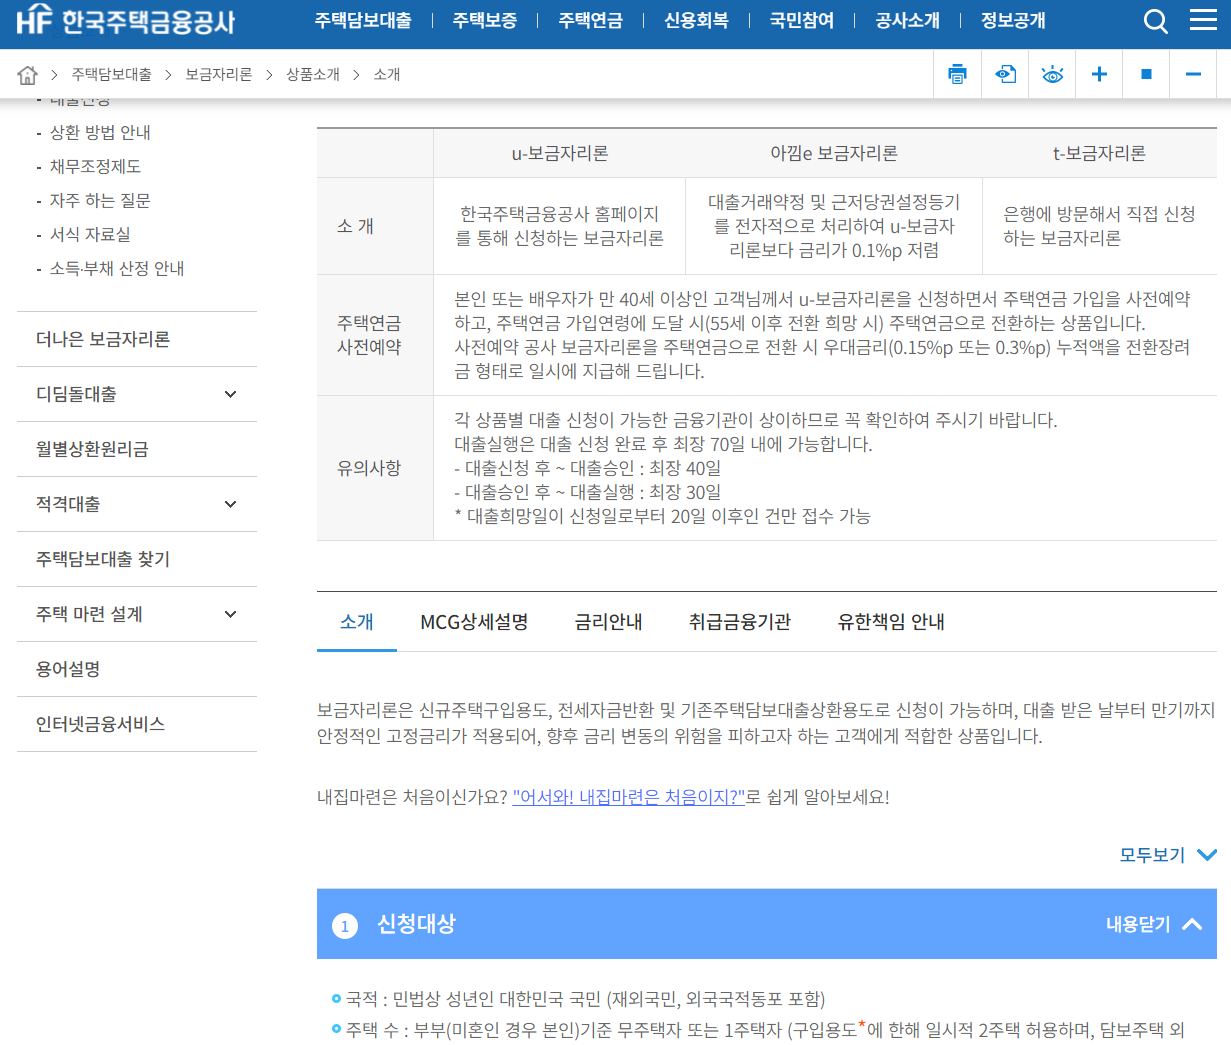1231x1045 pixels.
Task: Switch to 금리안내 tab
Action: 608,622
